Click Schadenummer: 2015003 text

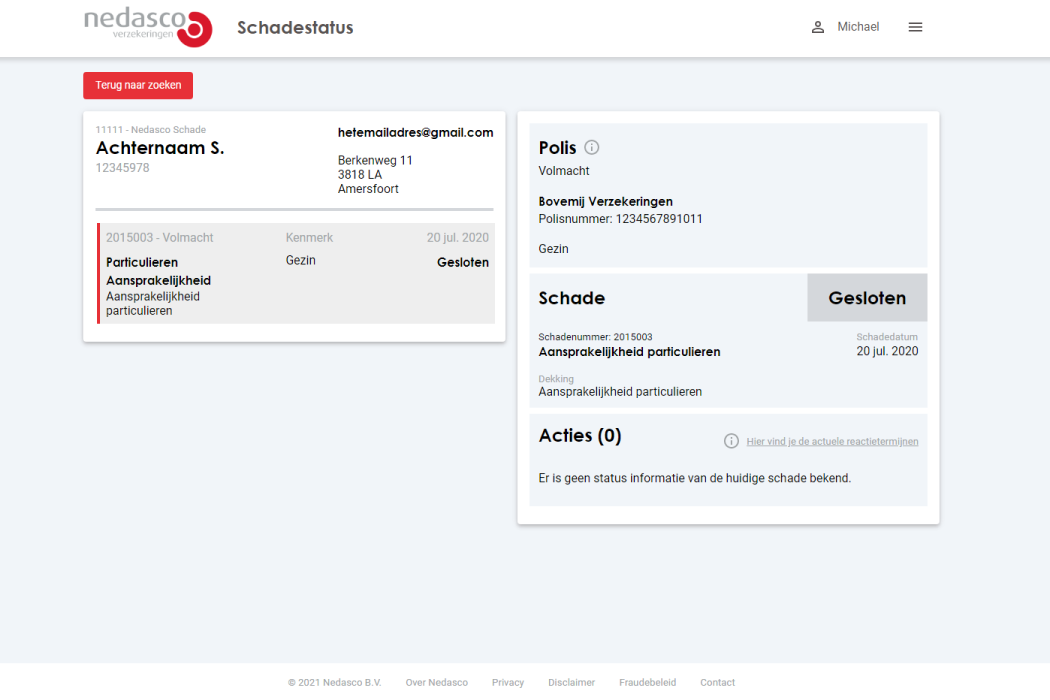595,337
